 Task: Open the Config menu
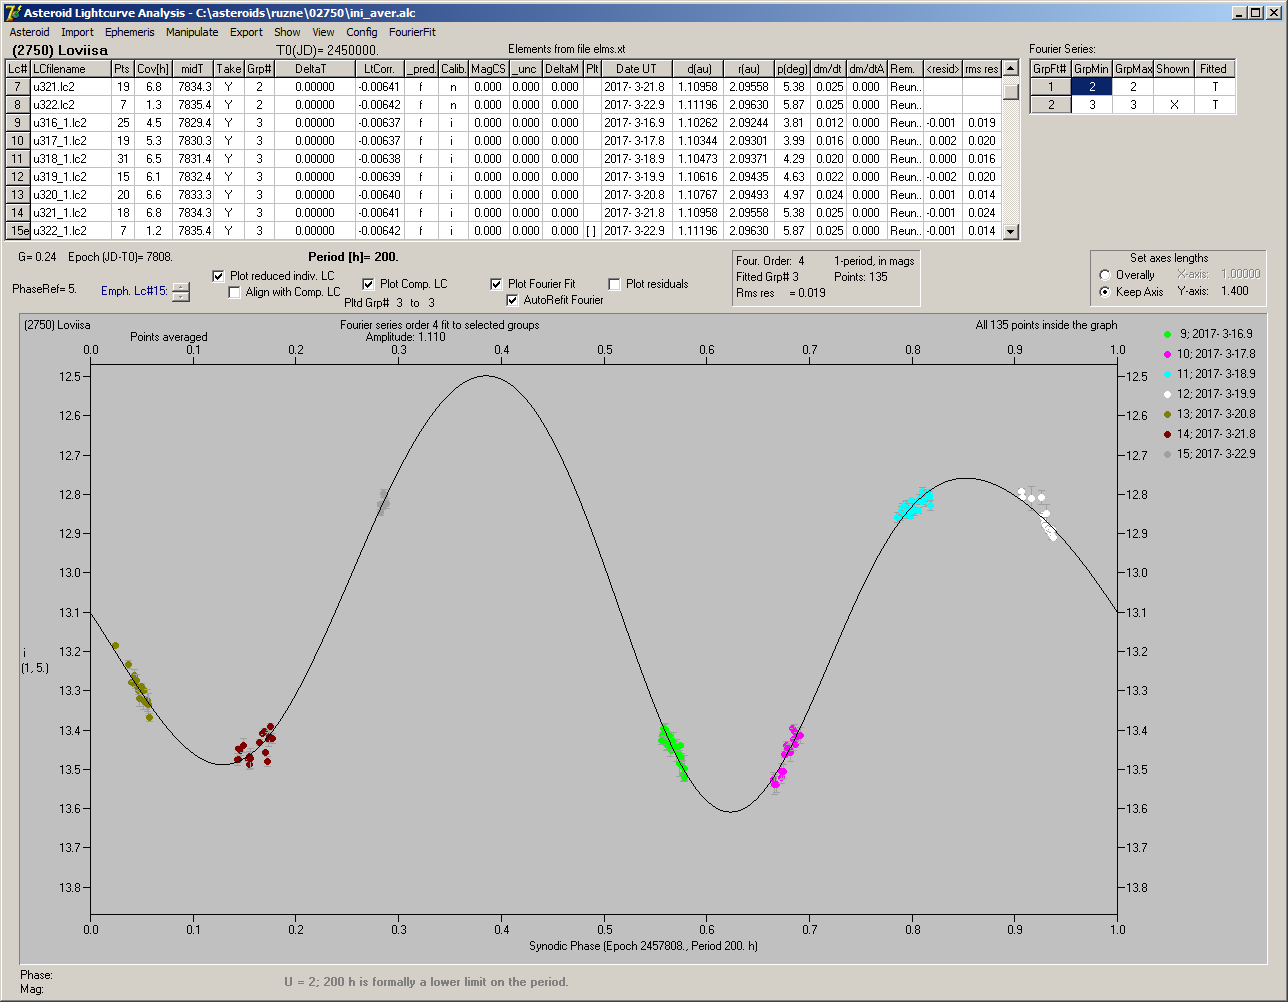point(362,32)
